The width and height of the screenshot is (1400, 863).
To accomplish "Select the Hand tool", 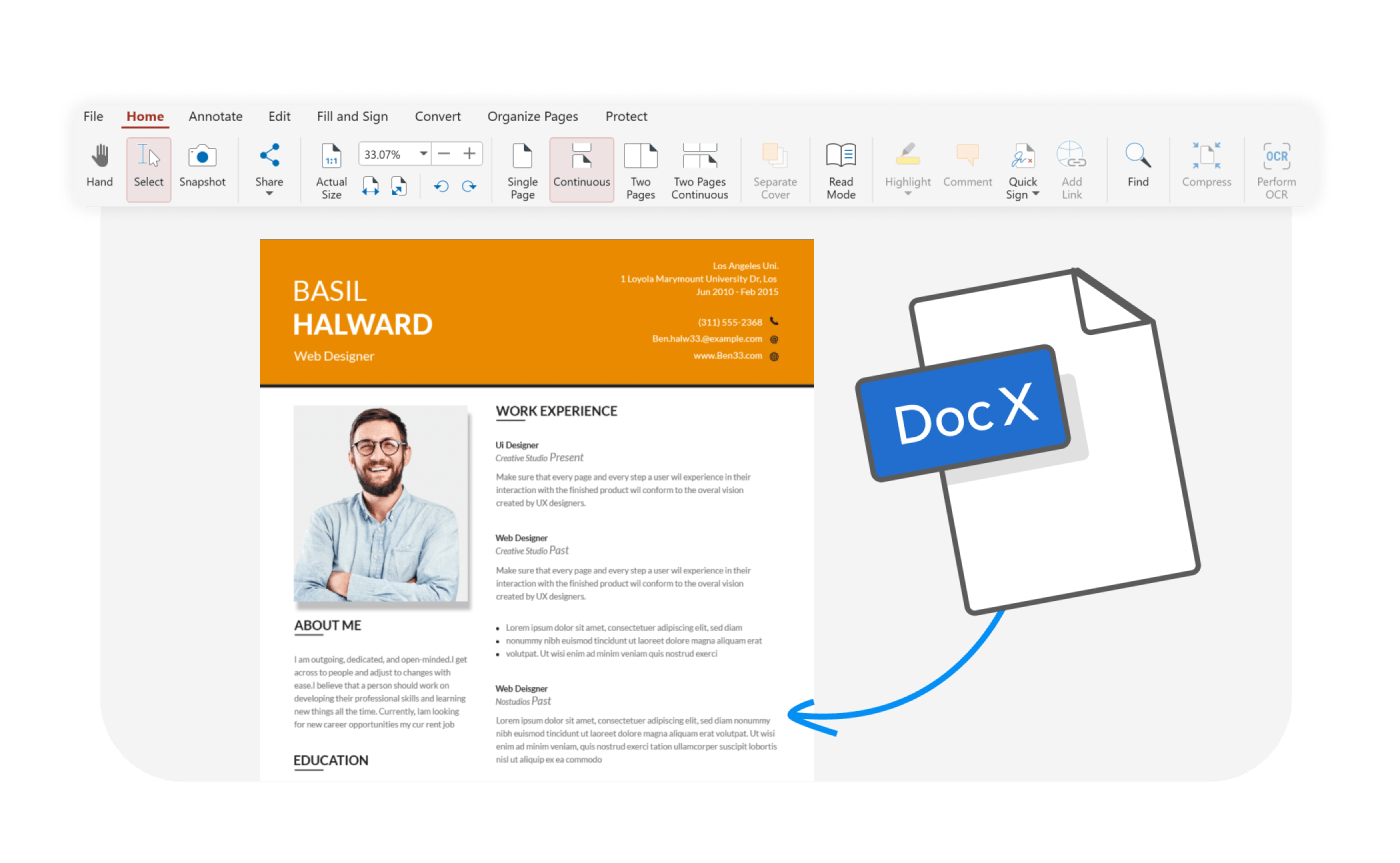I will pos(100,166).
